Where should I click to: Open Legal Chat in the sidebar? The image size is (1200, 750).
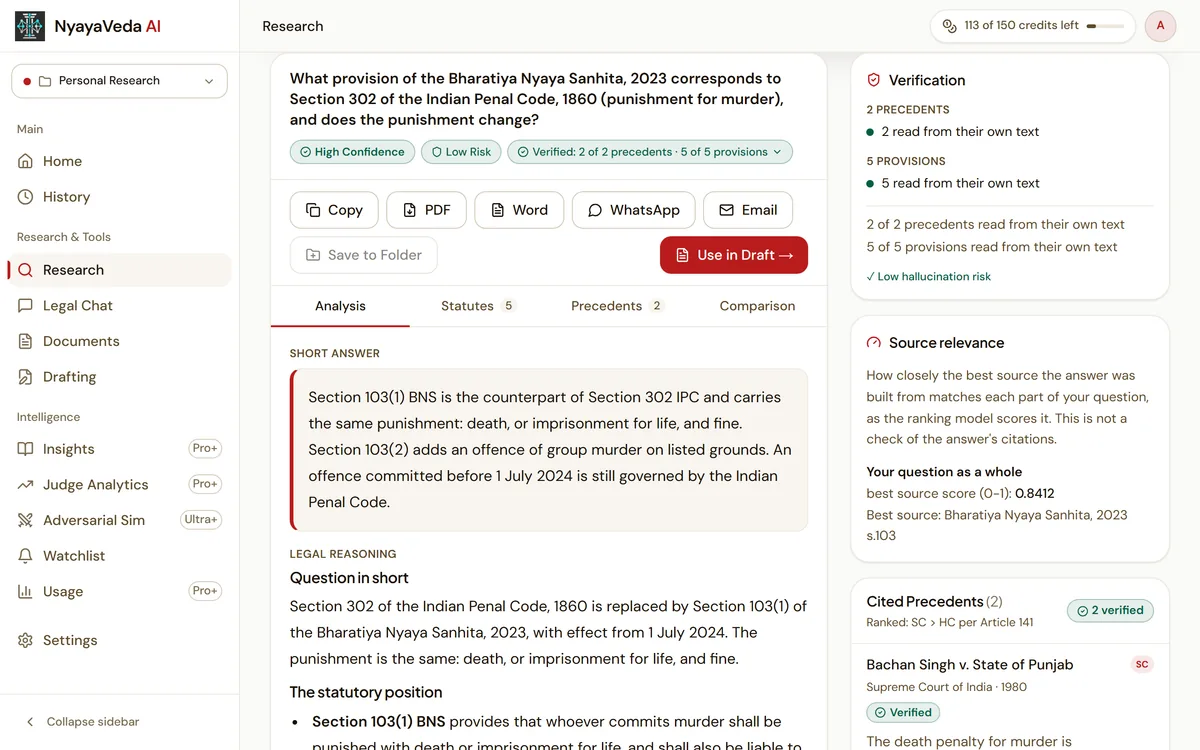click(x=119, y=306)
